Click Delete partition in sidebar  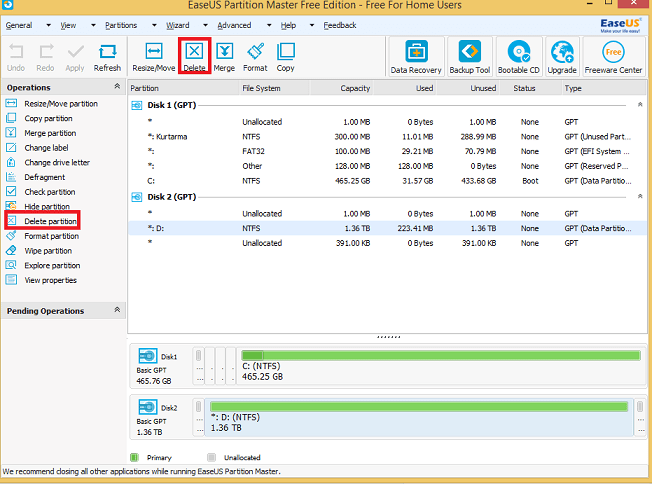(42, 221)
